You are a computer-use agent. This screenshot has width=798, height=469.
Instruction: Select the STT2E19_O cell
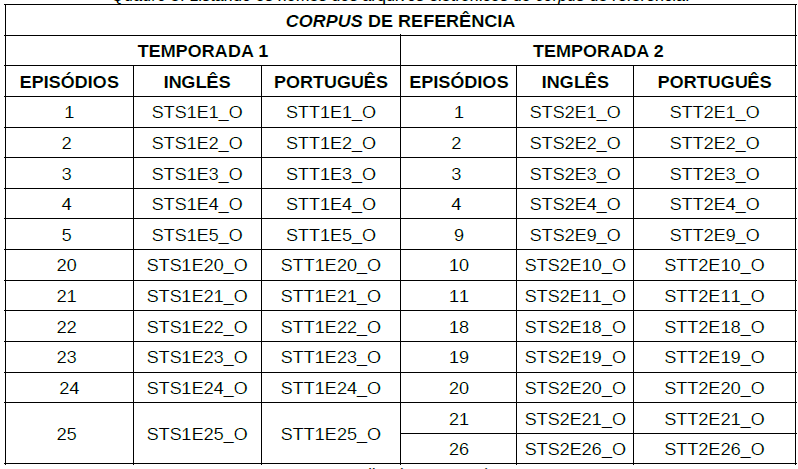714,357
